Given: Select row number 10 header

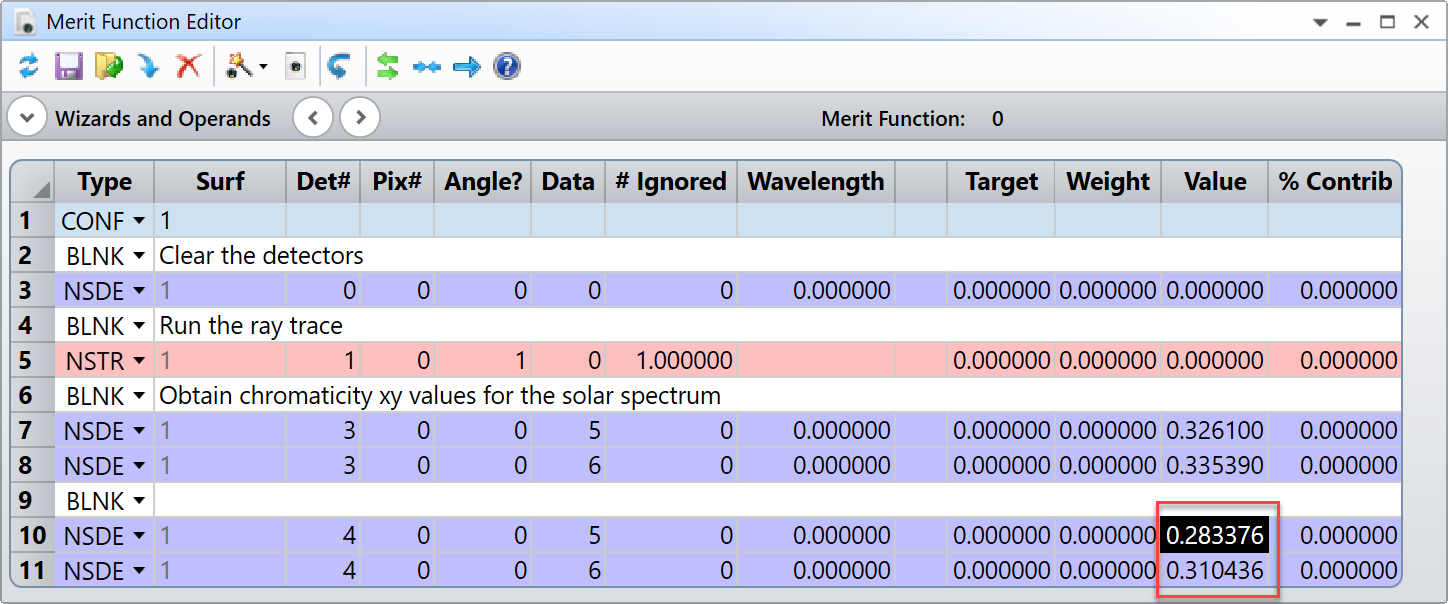Looking at the screenshot, I should [x=32, y=535].
